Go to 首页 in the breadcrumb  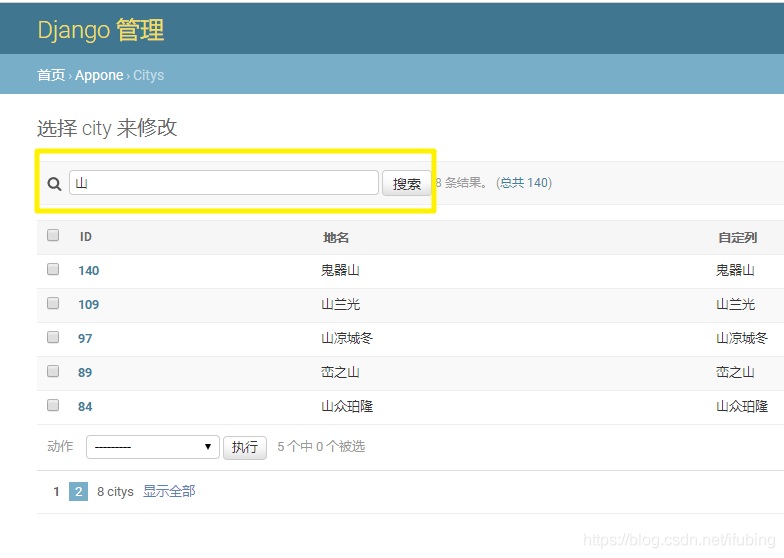click(x=51, y=75)
